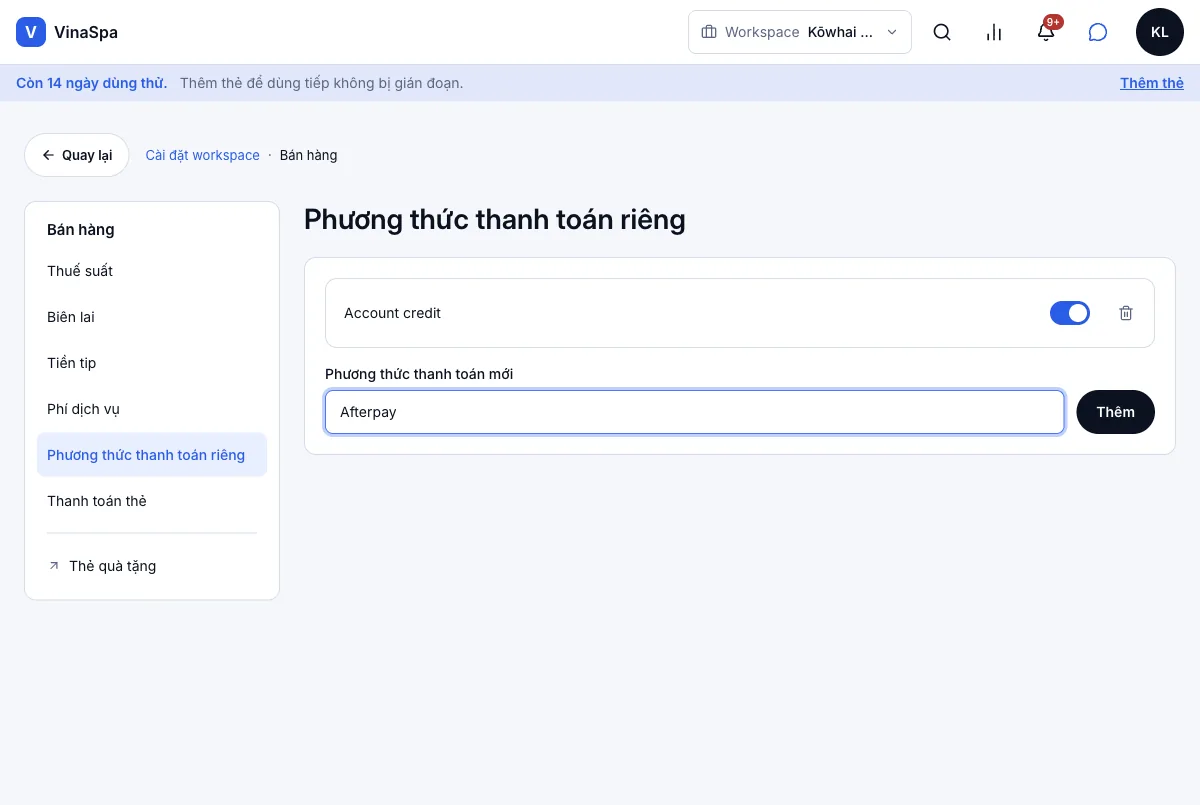Click the VinaSpa logo icon
This screenshot has width=1200, height=805.
tap(31, 32)
